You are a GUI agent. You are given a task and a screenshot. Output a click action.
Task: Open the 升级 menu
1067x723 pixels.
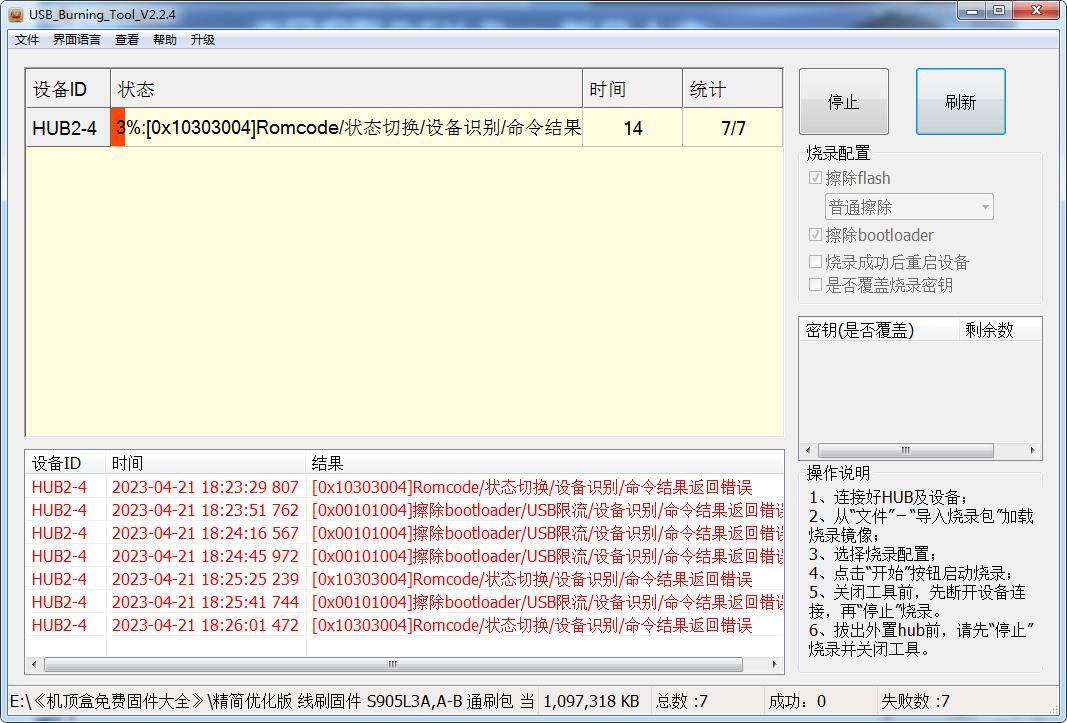pos(203,39)
